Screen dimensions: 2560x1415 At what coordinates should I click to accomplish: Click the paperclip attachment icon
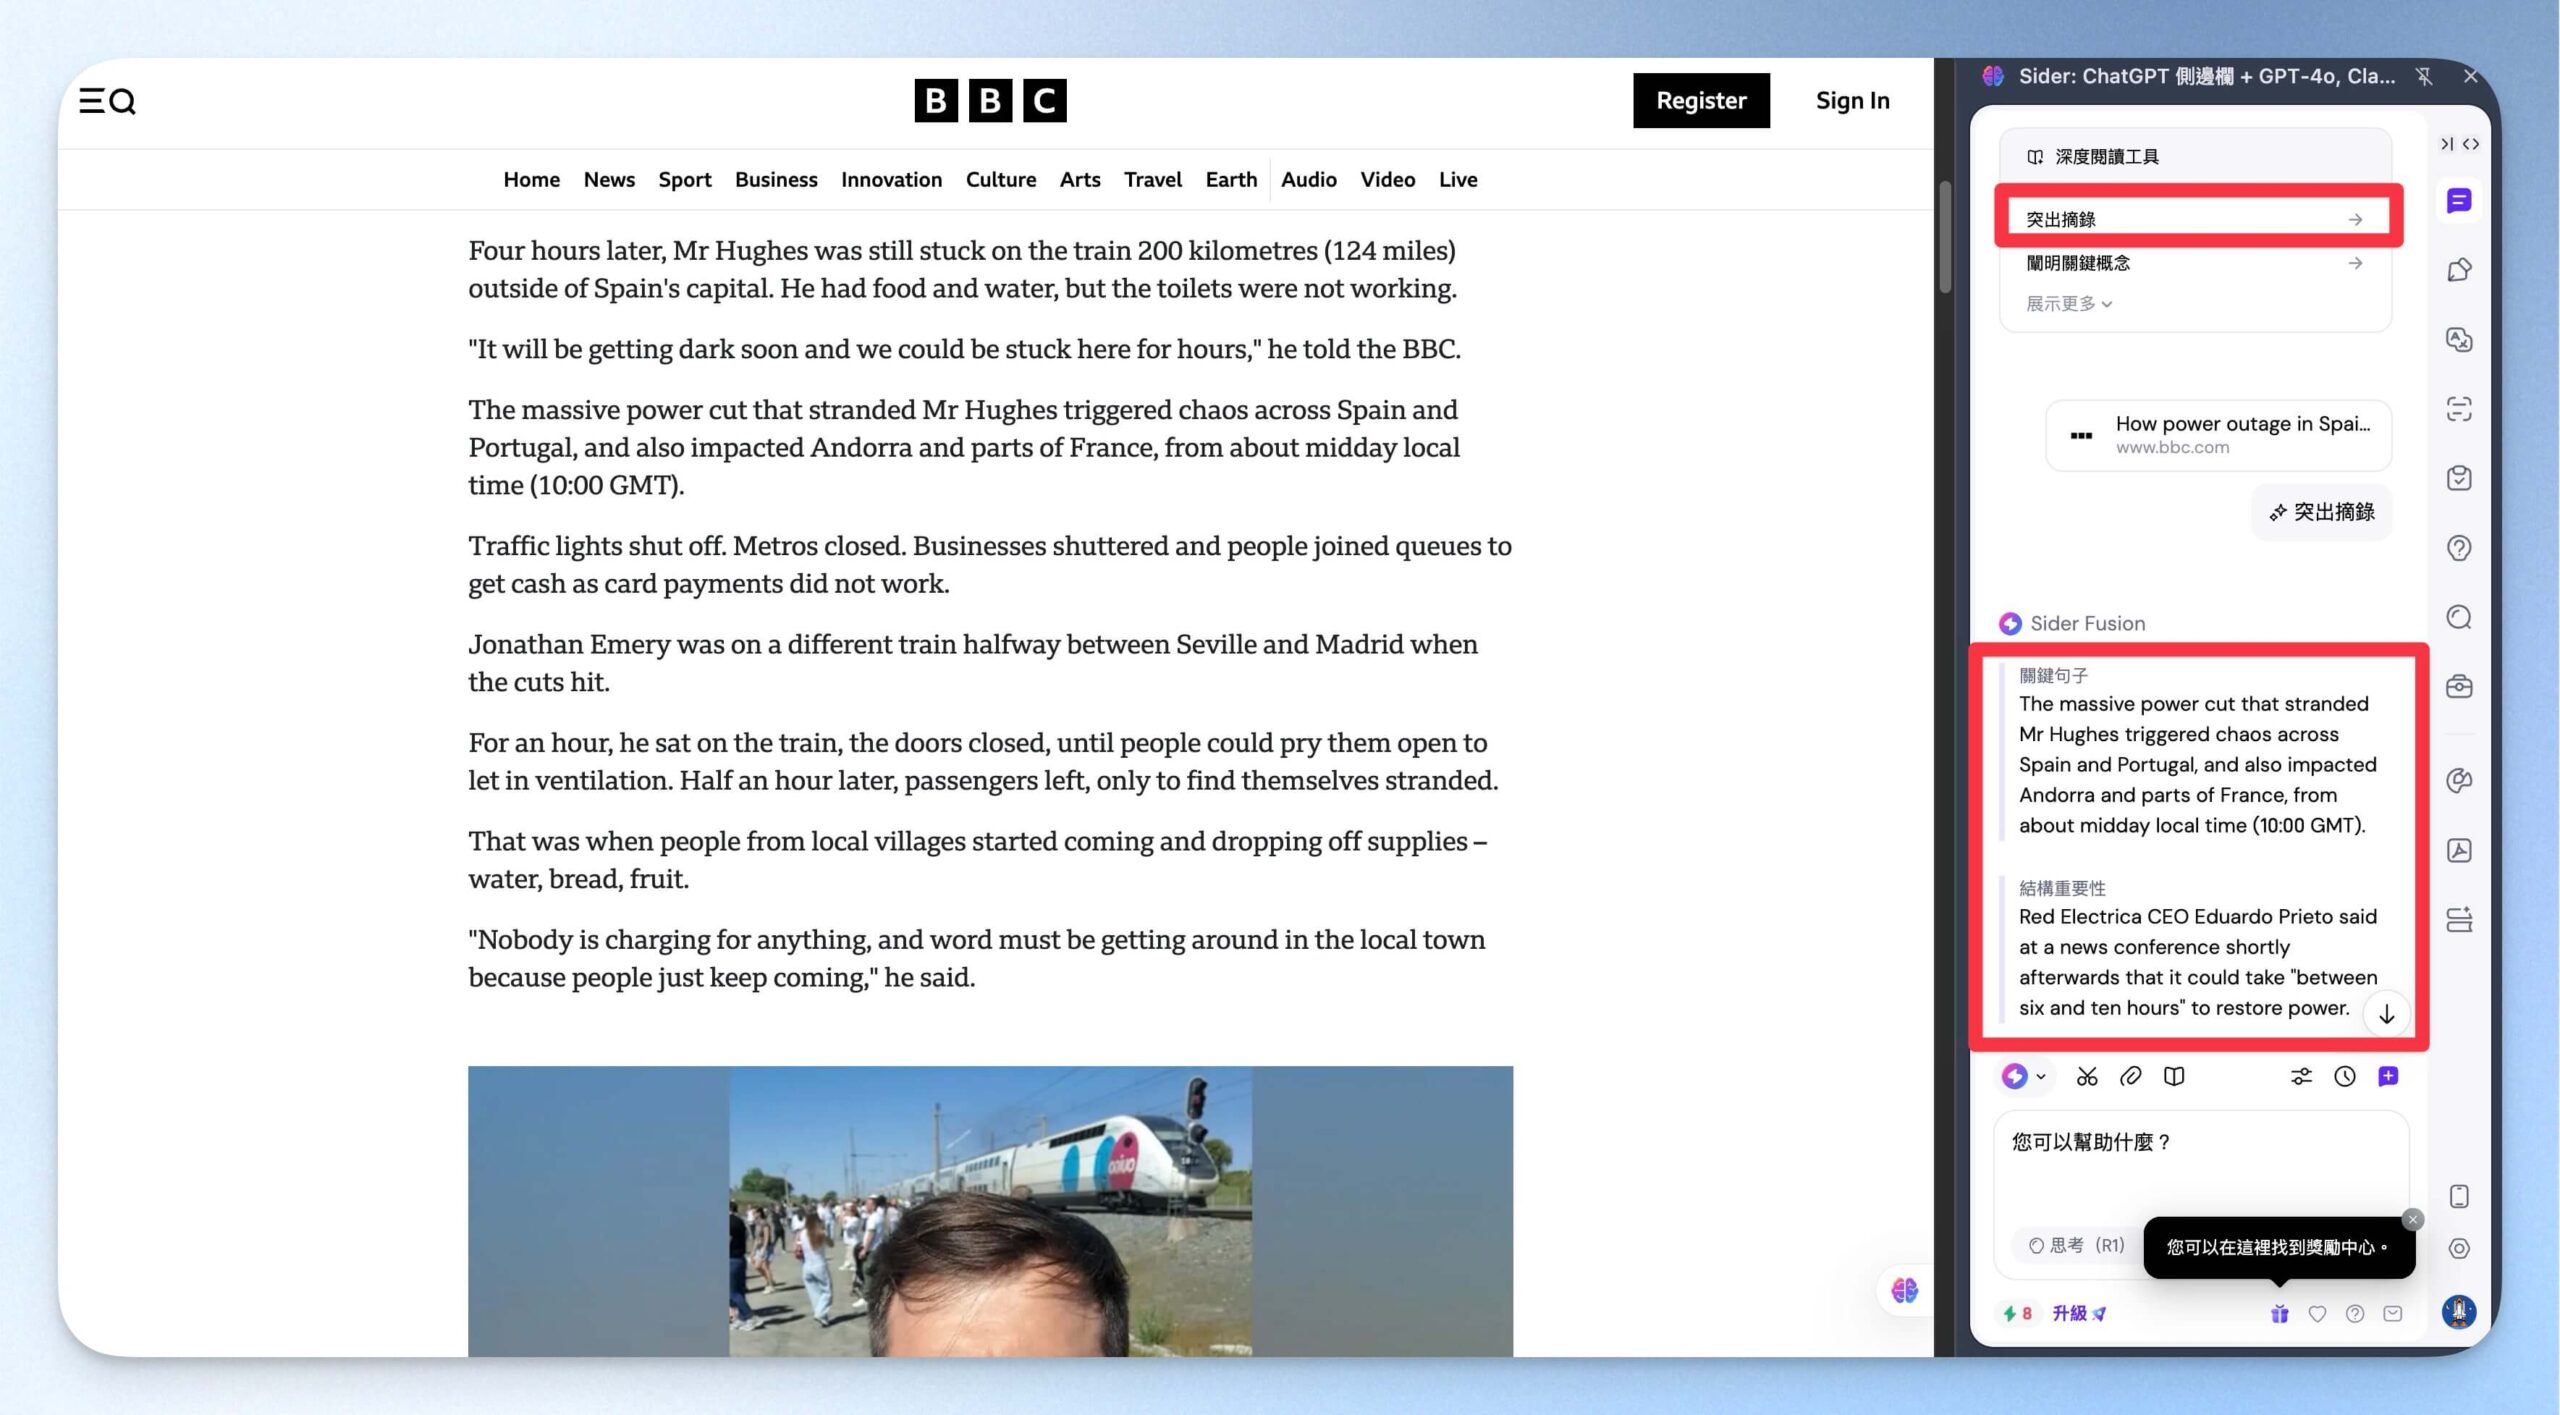click(2130, 1077)
